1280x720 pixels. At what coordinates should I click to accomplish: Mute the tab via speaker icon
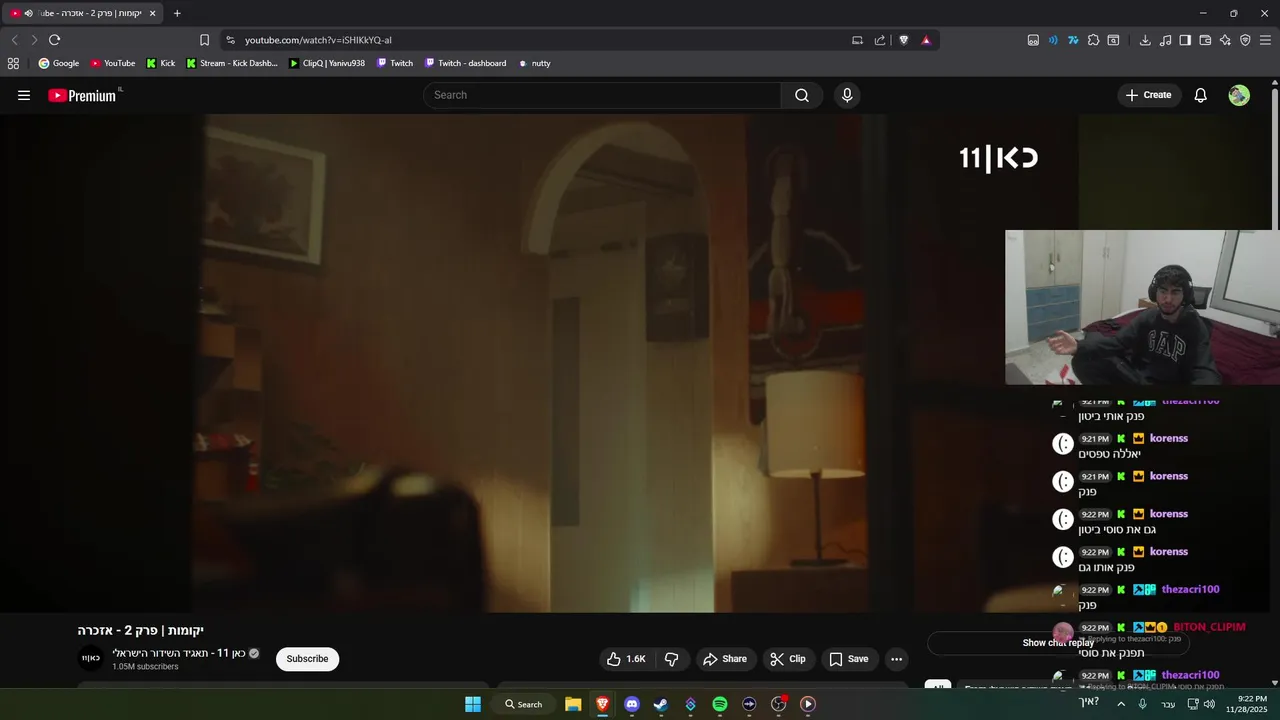[x=28, y=13]
